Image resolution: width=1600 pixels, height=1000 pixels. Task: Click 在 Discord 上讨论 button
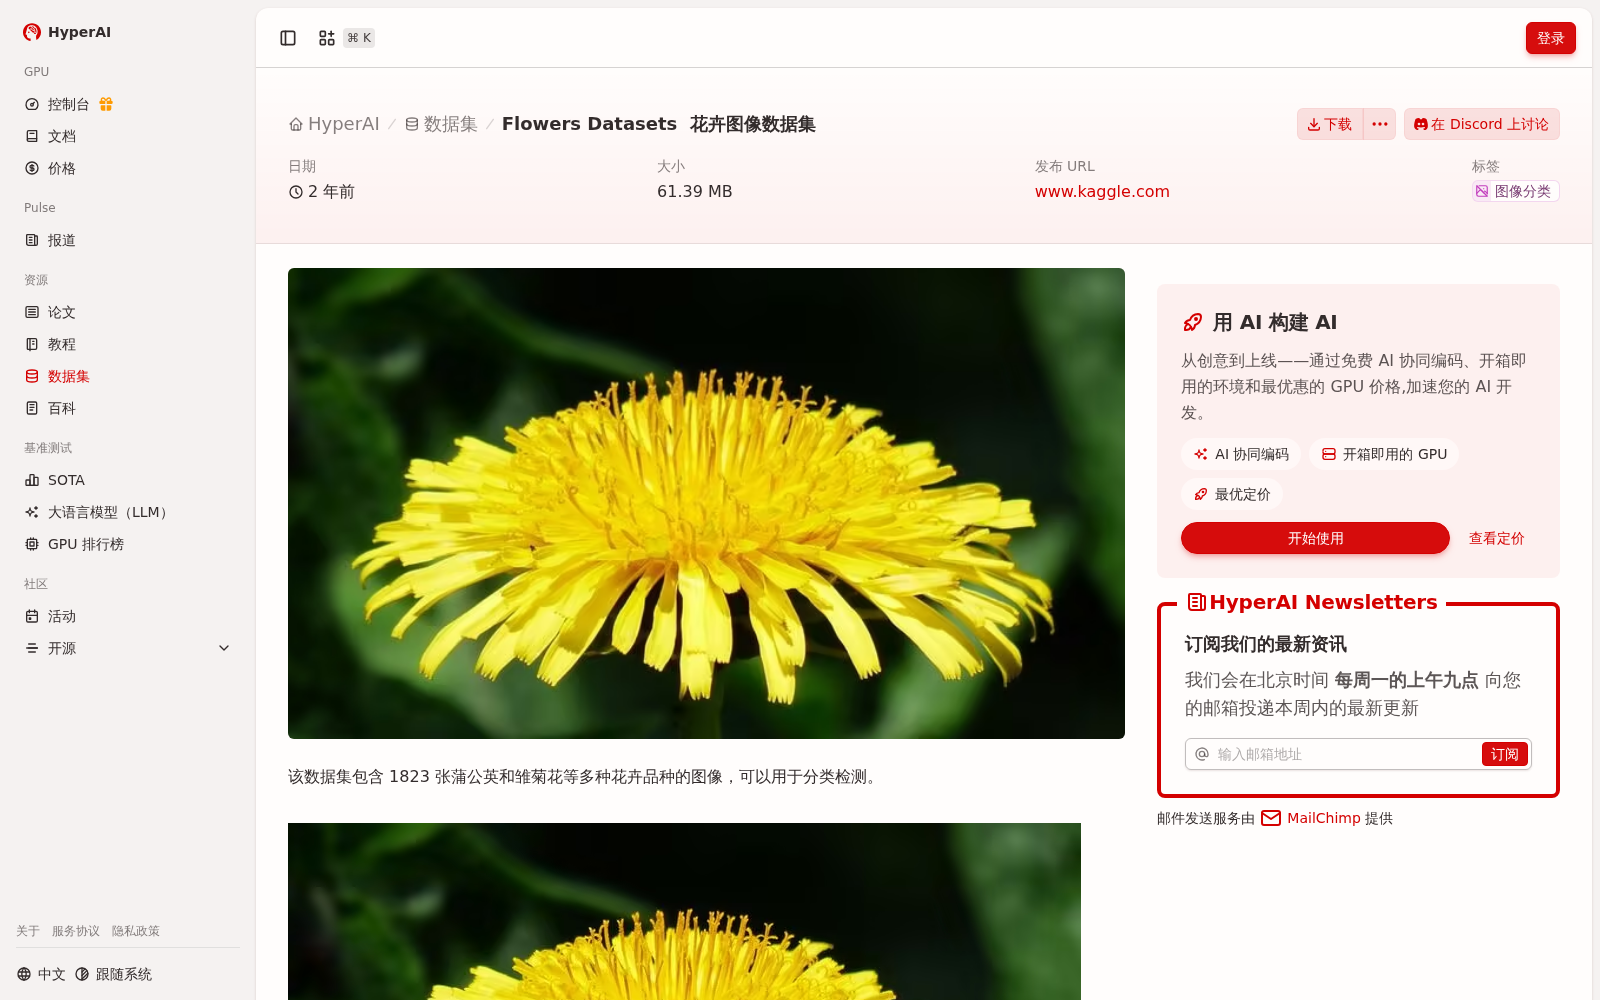click(x=1481, y=124)
